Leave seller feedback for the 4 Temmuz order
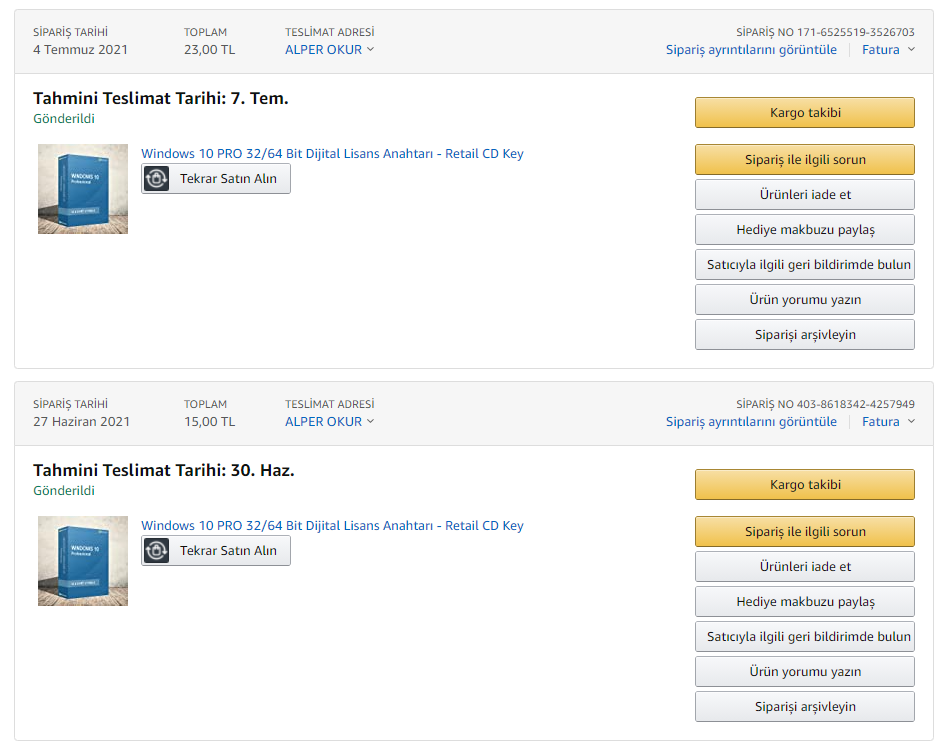The width and height of the screenshot is (948, 750). (804, 265)
